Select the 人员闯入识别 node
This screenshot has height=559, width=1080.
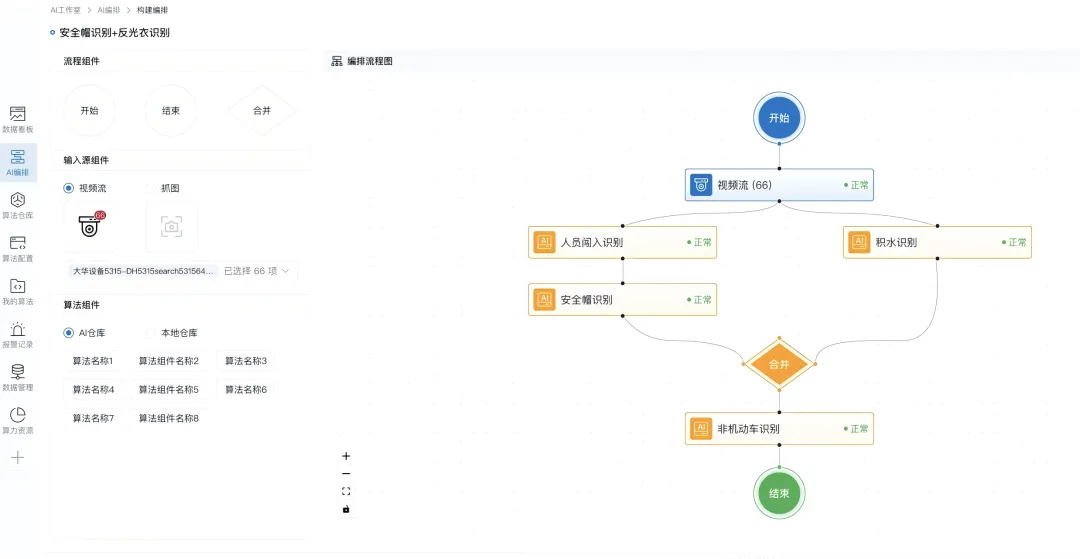[x=623, y=242]
